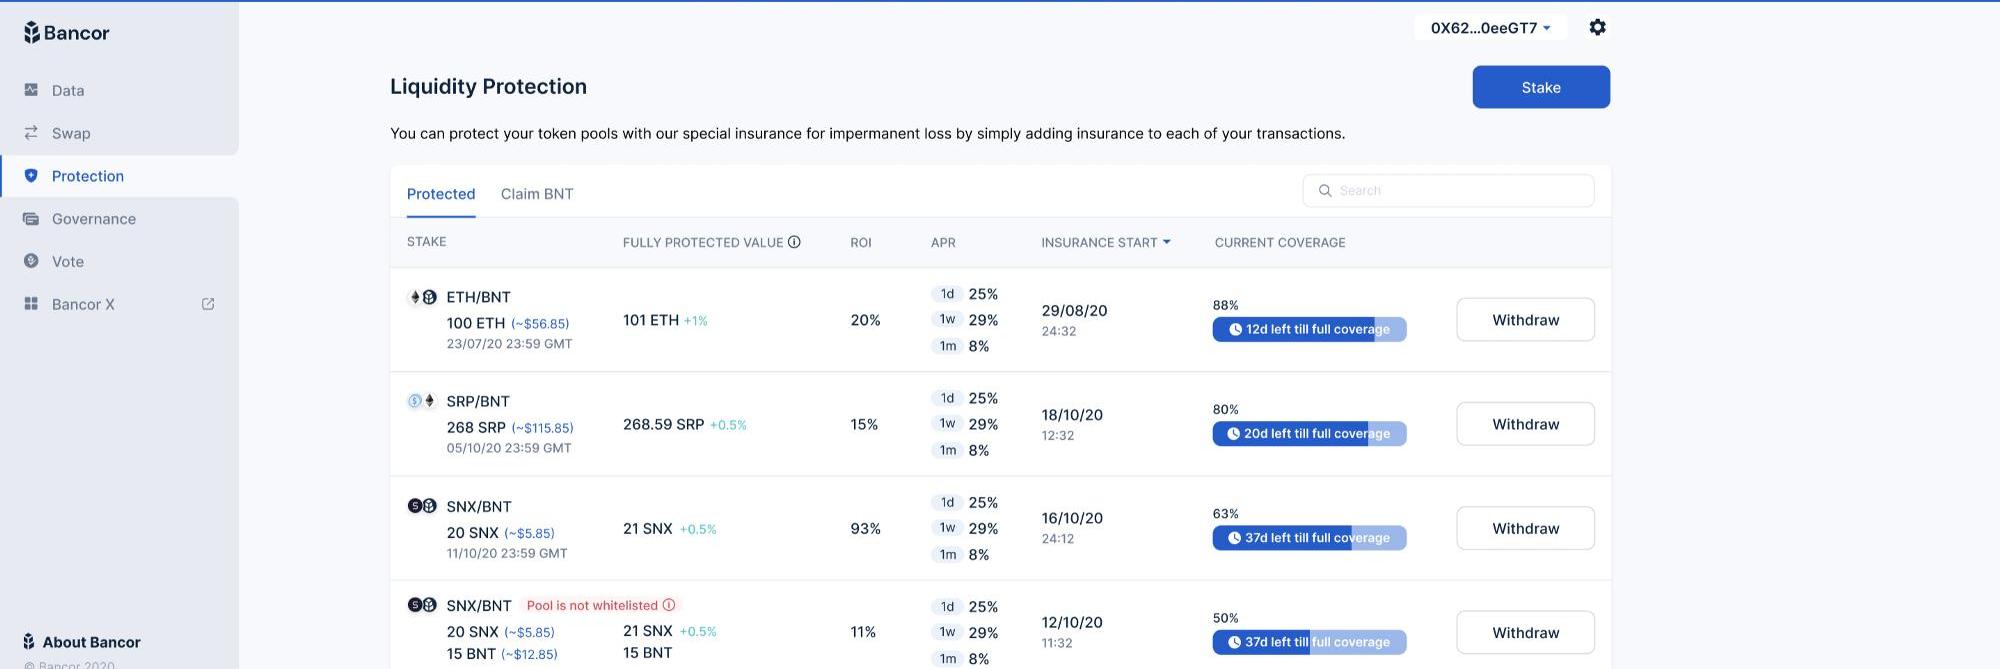Click the Bancor logo in the sidebar
The width and height of the screenshot is (2000, 669).
(x=66, y=32)
